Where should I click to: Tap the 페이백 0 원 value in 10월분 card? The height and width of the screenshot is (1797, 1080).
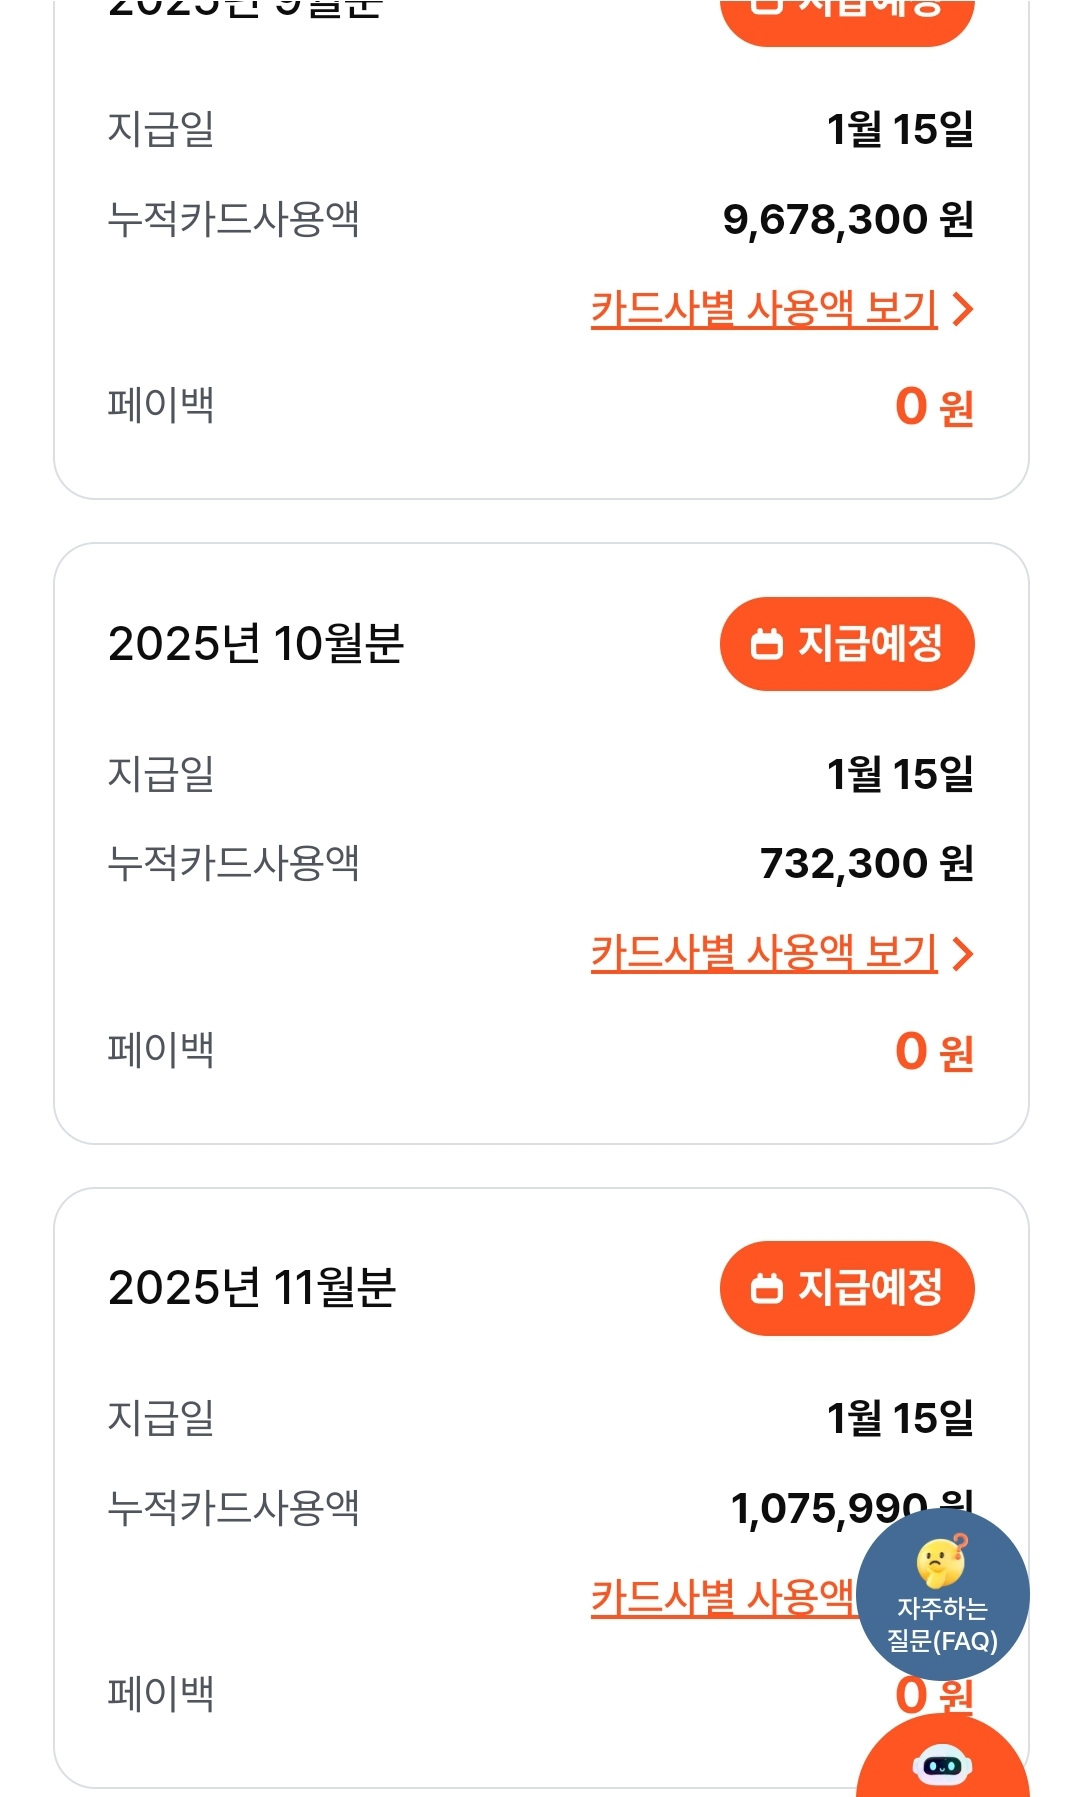[x=933, y=1051]
